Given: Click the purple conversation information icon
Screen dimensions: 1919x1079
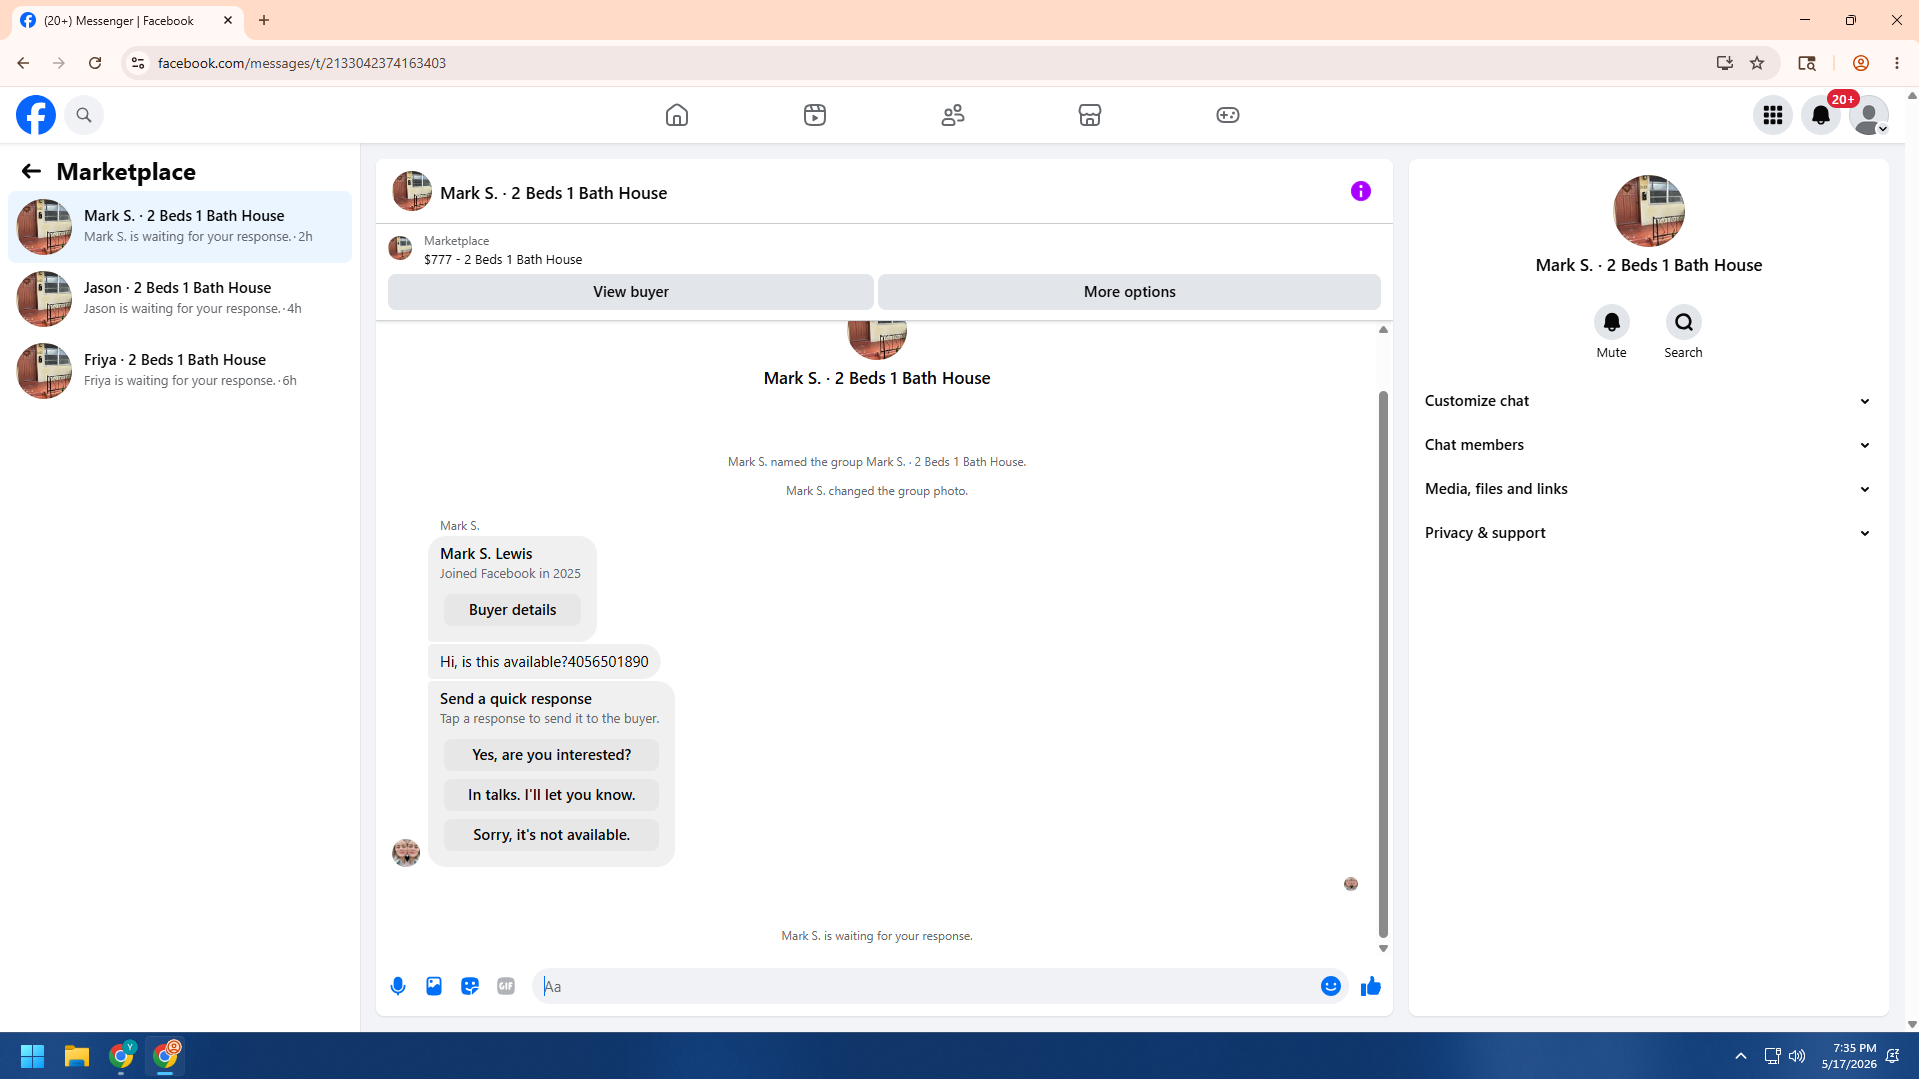Looking at the screenshot, I should [x=1361, y=191].
